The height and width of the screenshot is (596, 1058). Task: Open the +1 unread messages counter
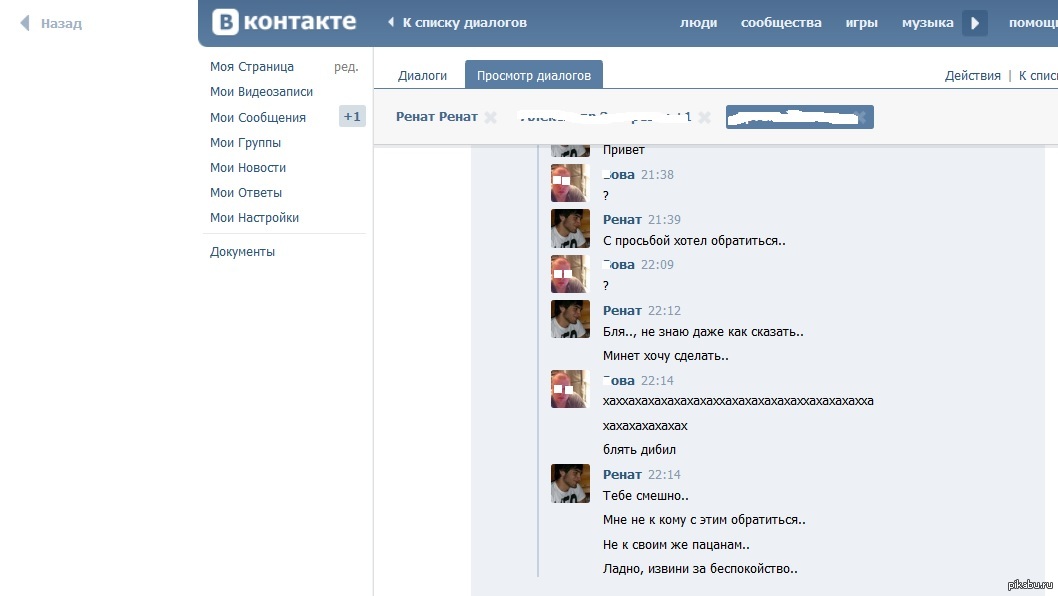click(x=352, y=117)
